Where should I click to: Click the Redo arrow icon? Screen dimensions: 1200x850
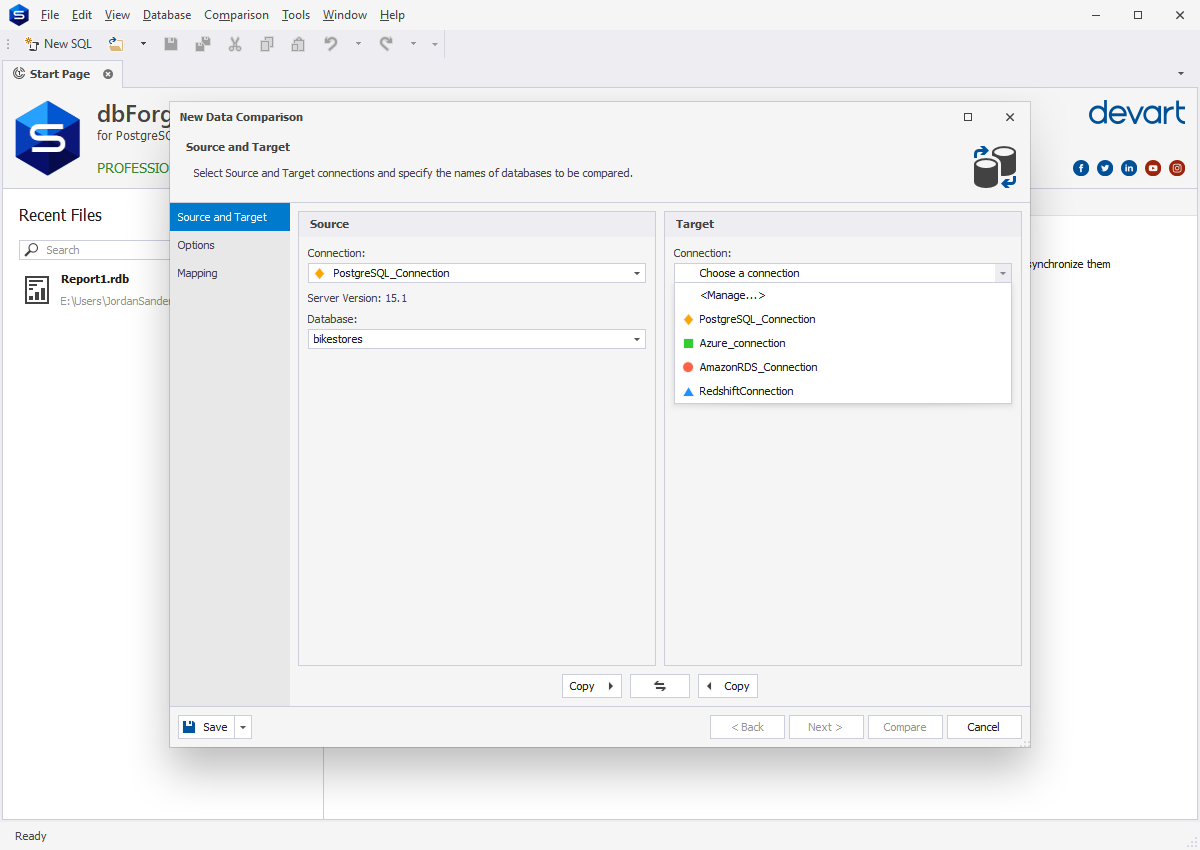click(x=386, y=44)
